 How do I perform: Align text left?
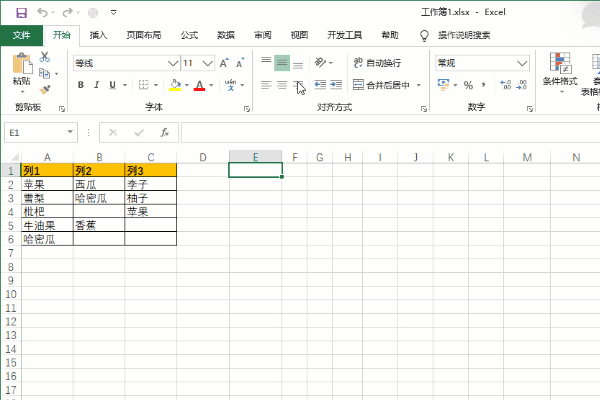[266, 85]
